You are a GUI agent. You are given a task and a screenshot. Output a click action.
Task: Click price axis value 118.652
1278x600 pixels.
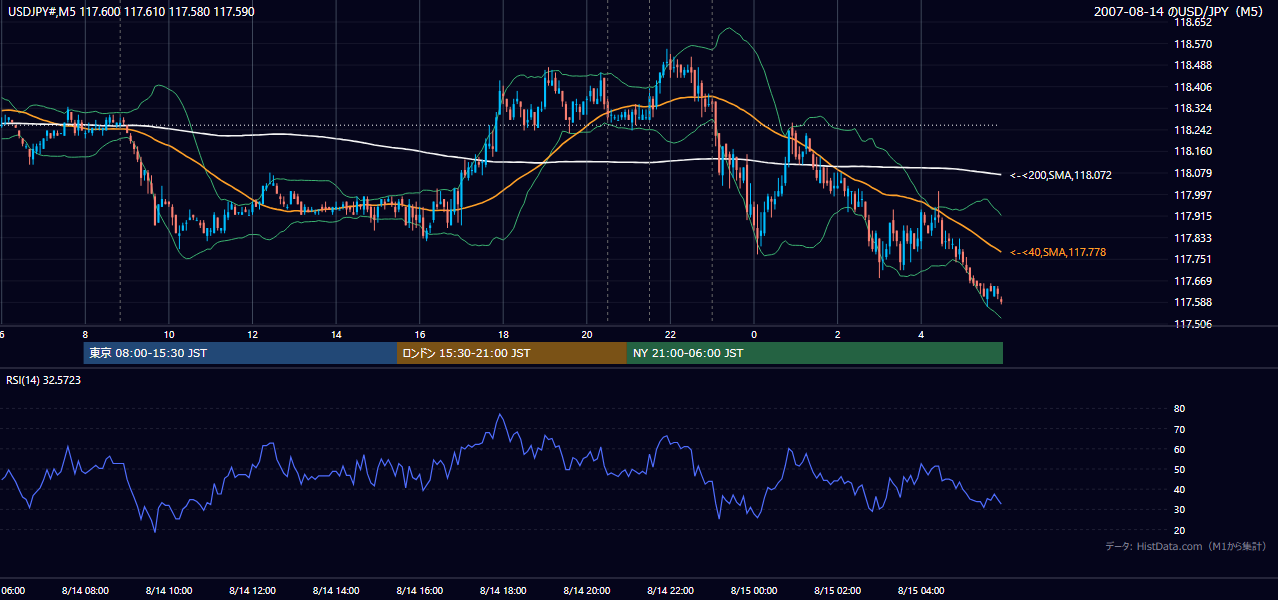point(1192,22)
